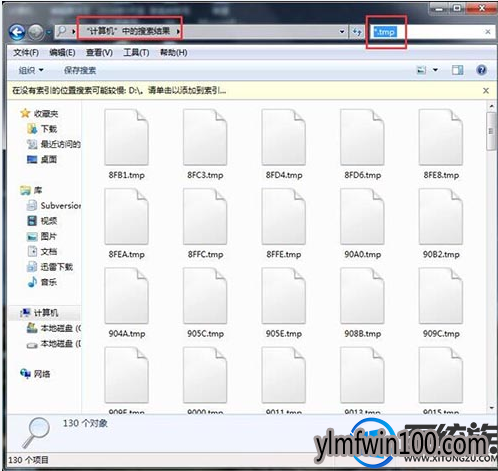Open the Help question mark icon
Image resolution: width=498 pixels, height=471 pixels.
coord(481,70)
